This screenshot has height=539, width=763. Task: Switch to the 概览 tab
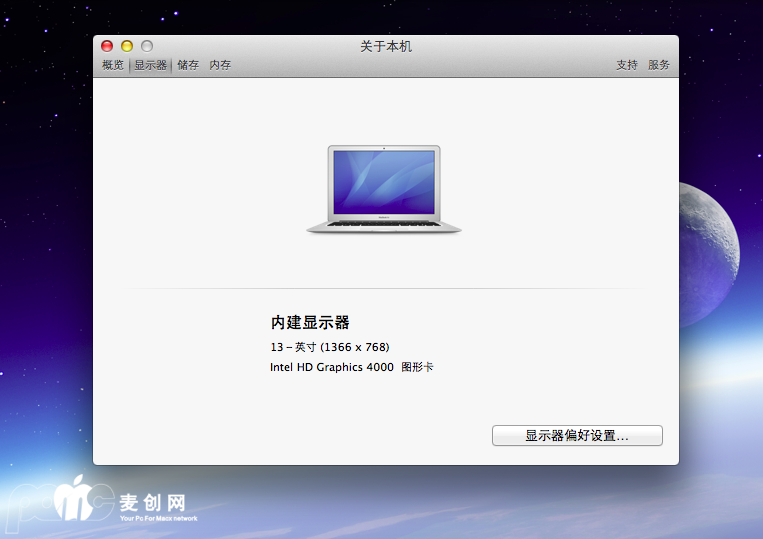(x=113, y=65)
